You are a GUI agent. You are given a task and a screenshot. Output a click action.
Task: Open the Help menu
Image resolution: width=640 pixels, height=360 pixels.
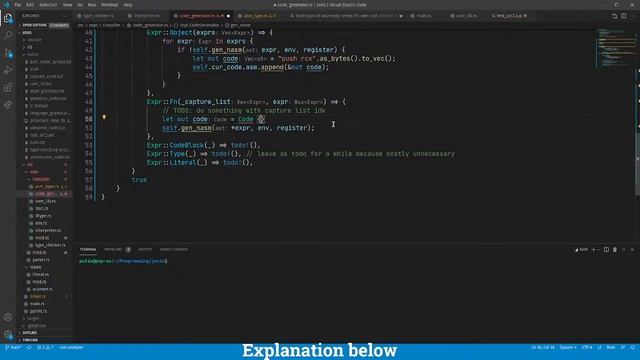coord(128,5)
